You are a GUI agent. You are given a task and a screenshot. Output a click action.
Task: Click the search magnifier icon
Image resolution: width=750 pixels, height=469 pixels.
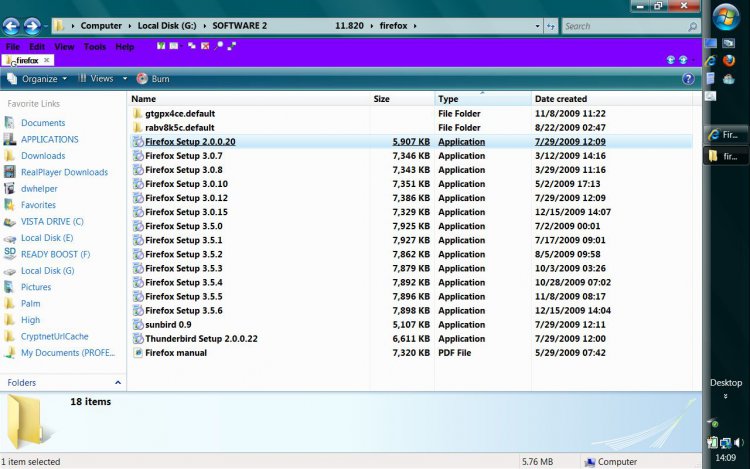(x=692, y=27)
